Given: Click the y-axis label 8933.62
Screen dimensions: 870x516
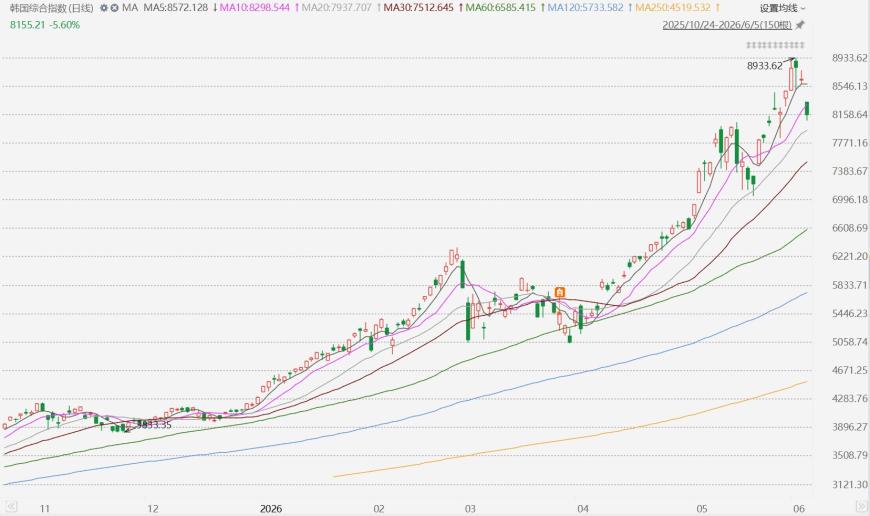Looking at the screenshot, I should coord(849,58).
